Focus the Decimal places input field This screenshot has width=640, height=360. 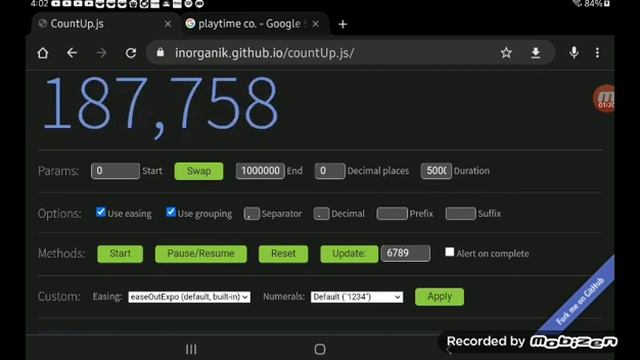coord(330,171)
